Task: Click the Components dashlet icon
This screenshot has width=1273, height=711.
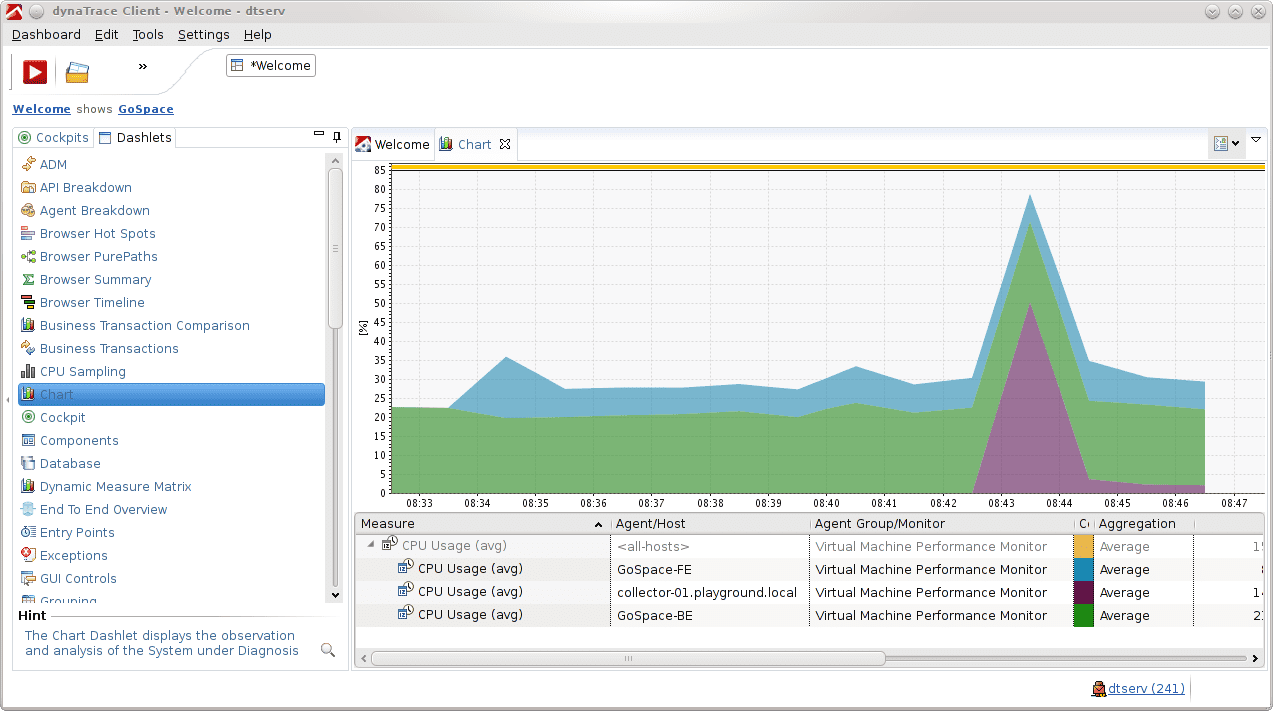Action: [28, 440]
